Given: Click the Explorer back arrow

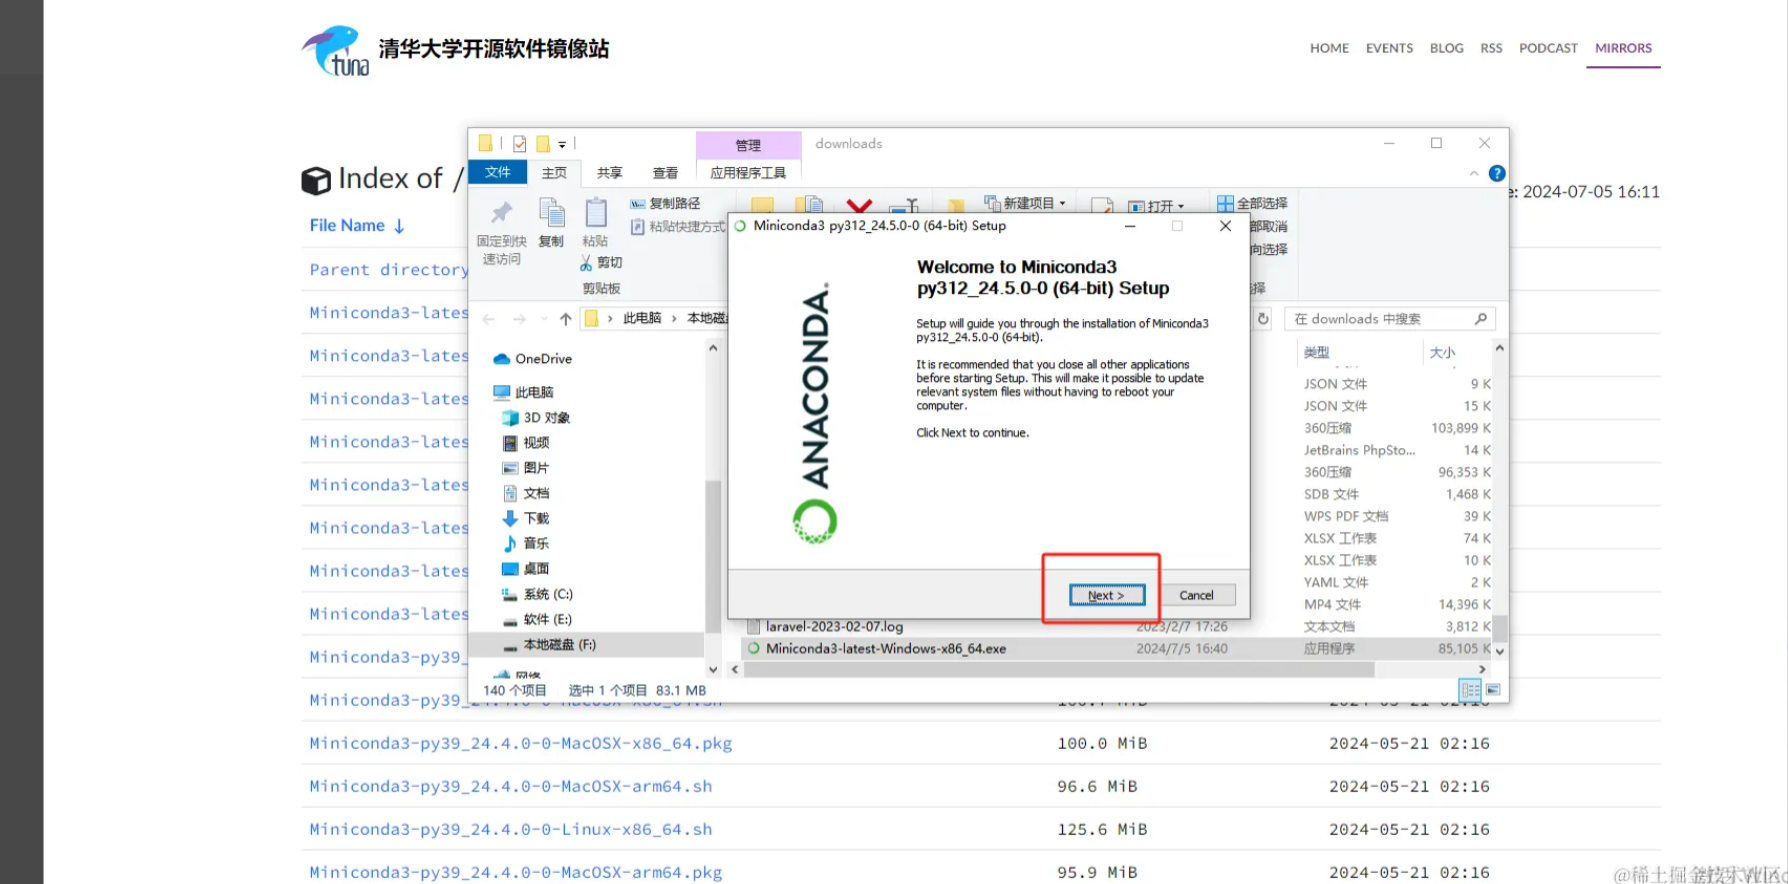Looking at the screenshot, I should click(488, 319).
